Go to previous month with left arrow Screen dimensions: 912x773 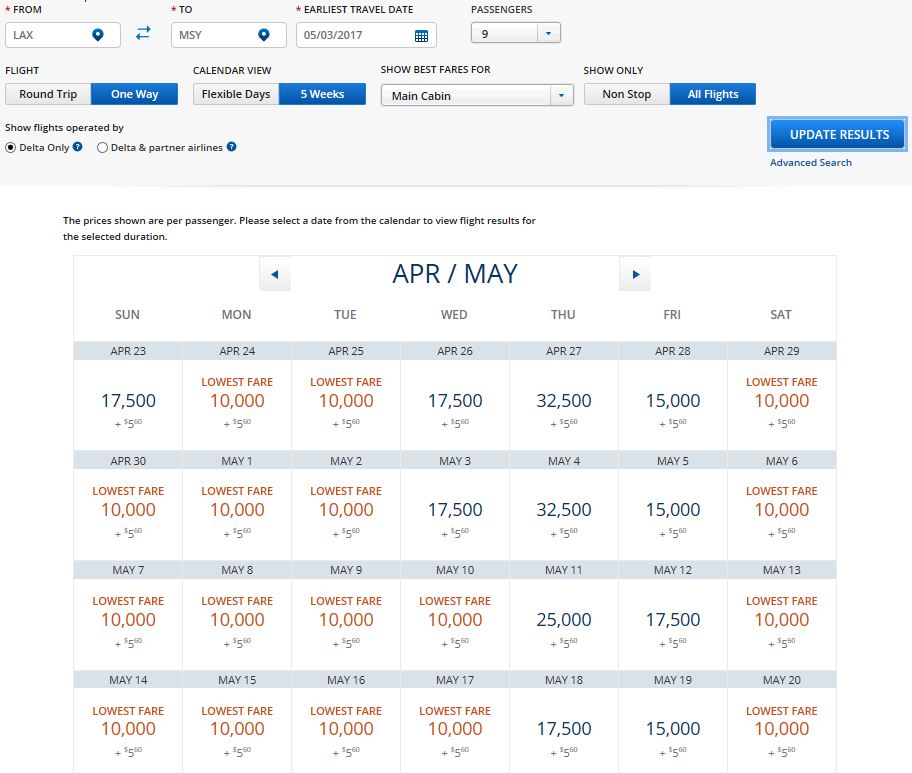point(274,274)
